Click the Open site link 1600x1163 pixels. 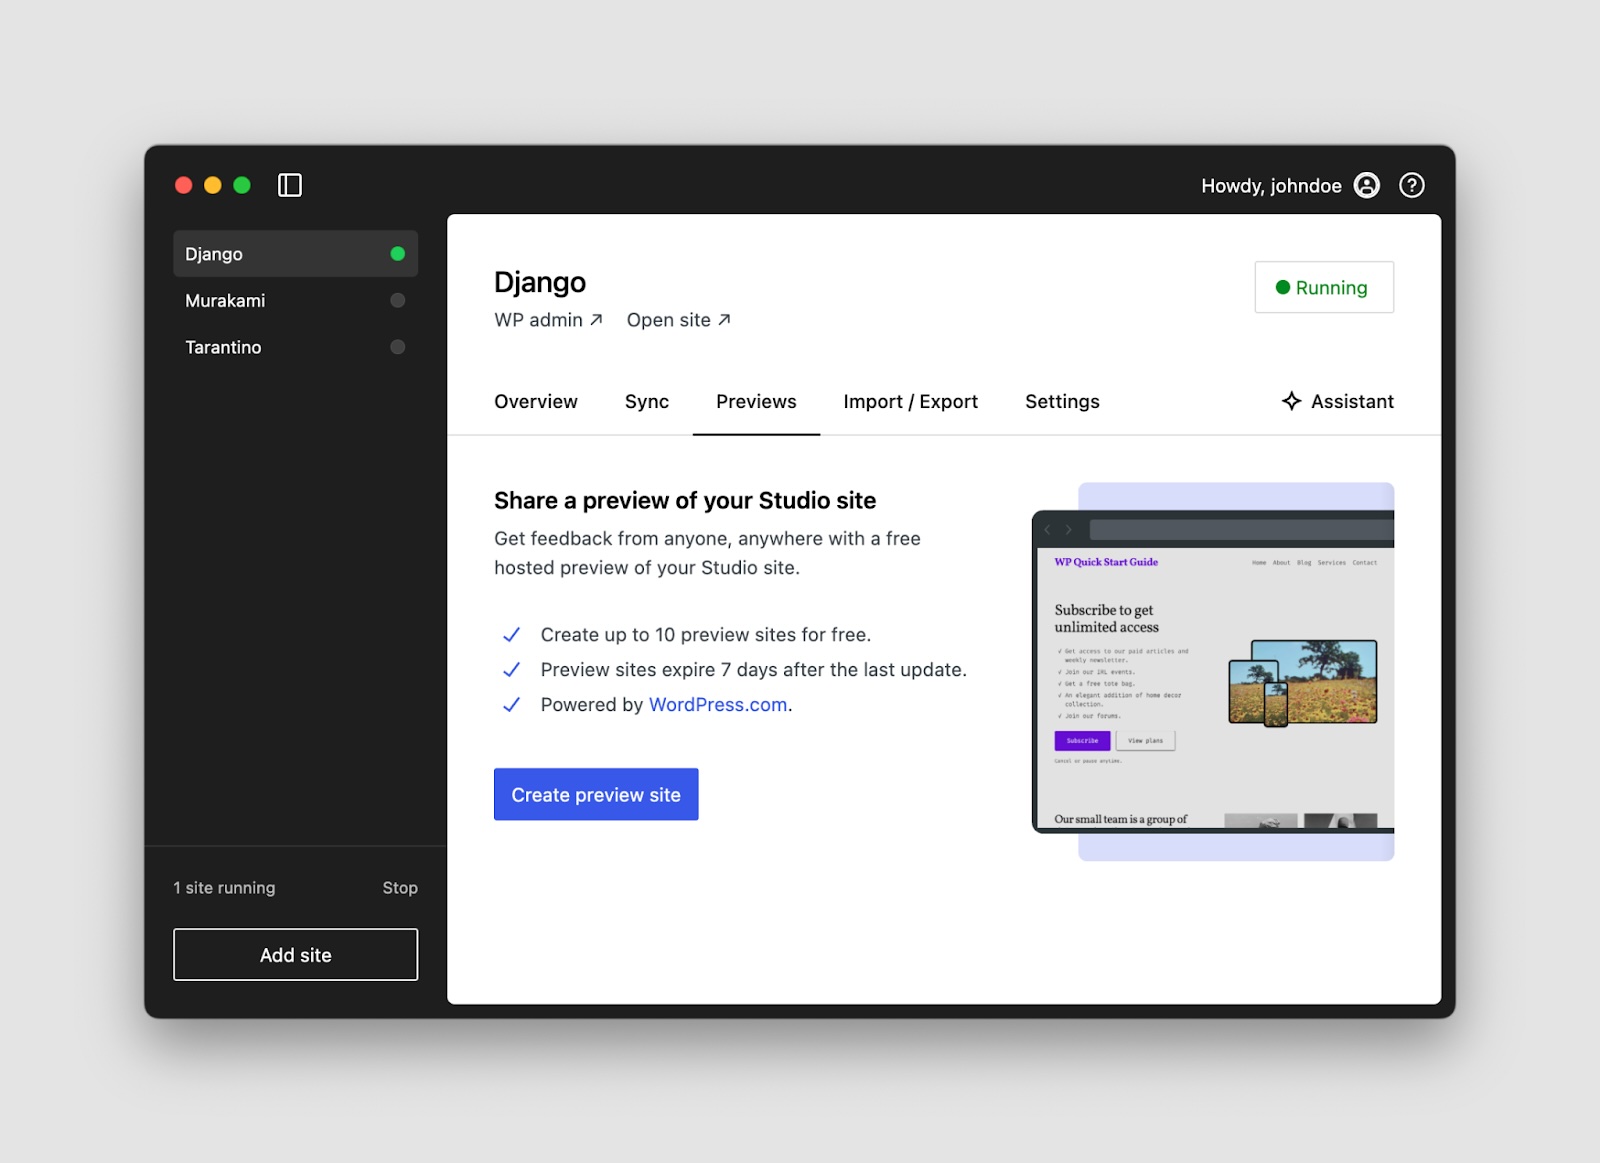(678, 320)
